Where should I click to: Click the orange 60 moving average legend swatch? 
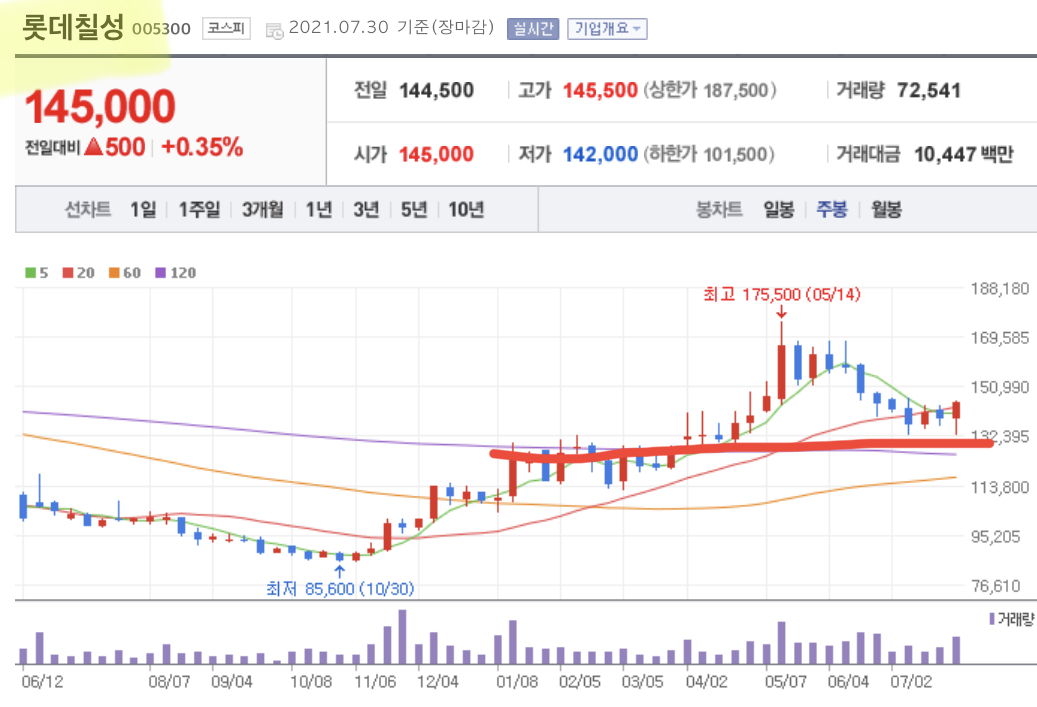(114, 272)
